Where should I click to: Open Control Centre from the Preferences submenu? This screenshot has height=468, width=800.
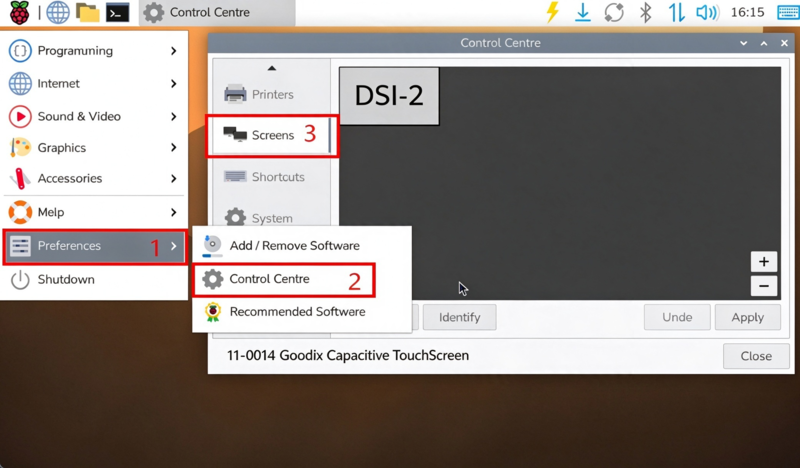pyautogui.click(x=284, y=279)
